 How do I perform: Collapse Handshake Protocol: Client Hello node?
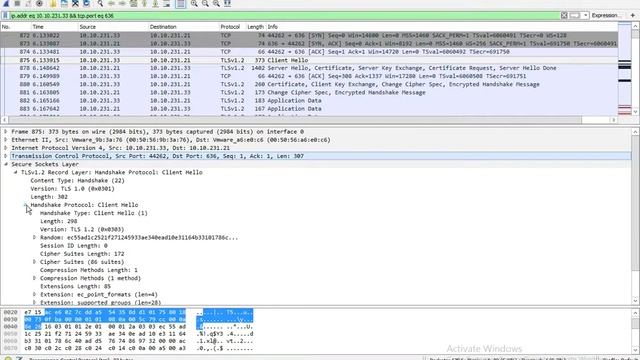tap(25, 205)
